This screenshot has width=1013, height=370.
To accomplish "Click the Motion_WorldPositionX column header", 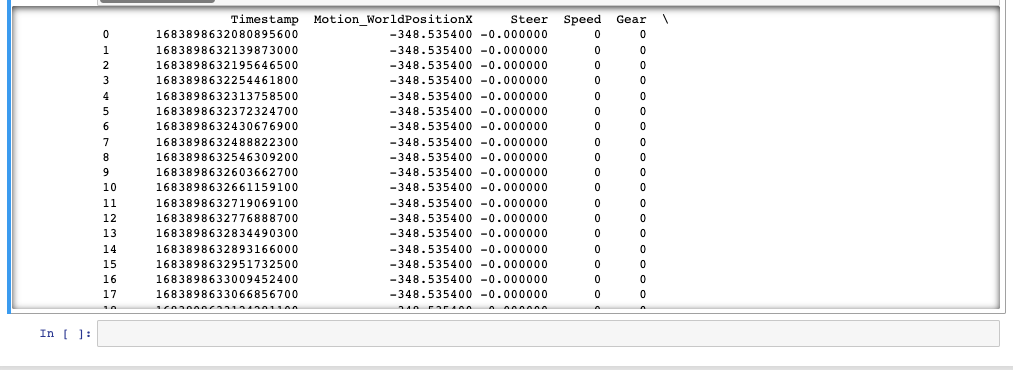I will coord(393,19).
